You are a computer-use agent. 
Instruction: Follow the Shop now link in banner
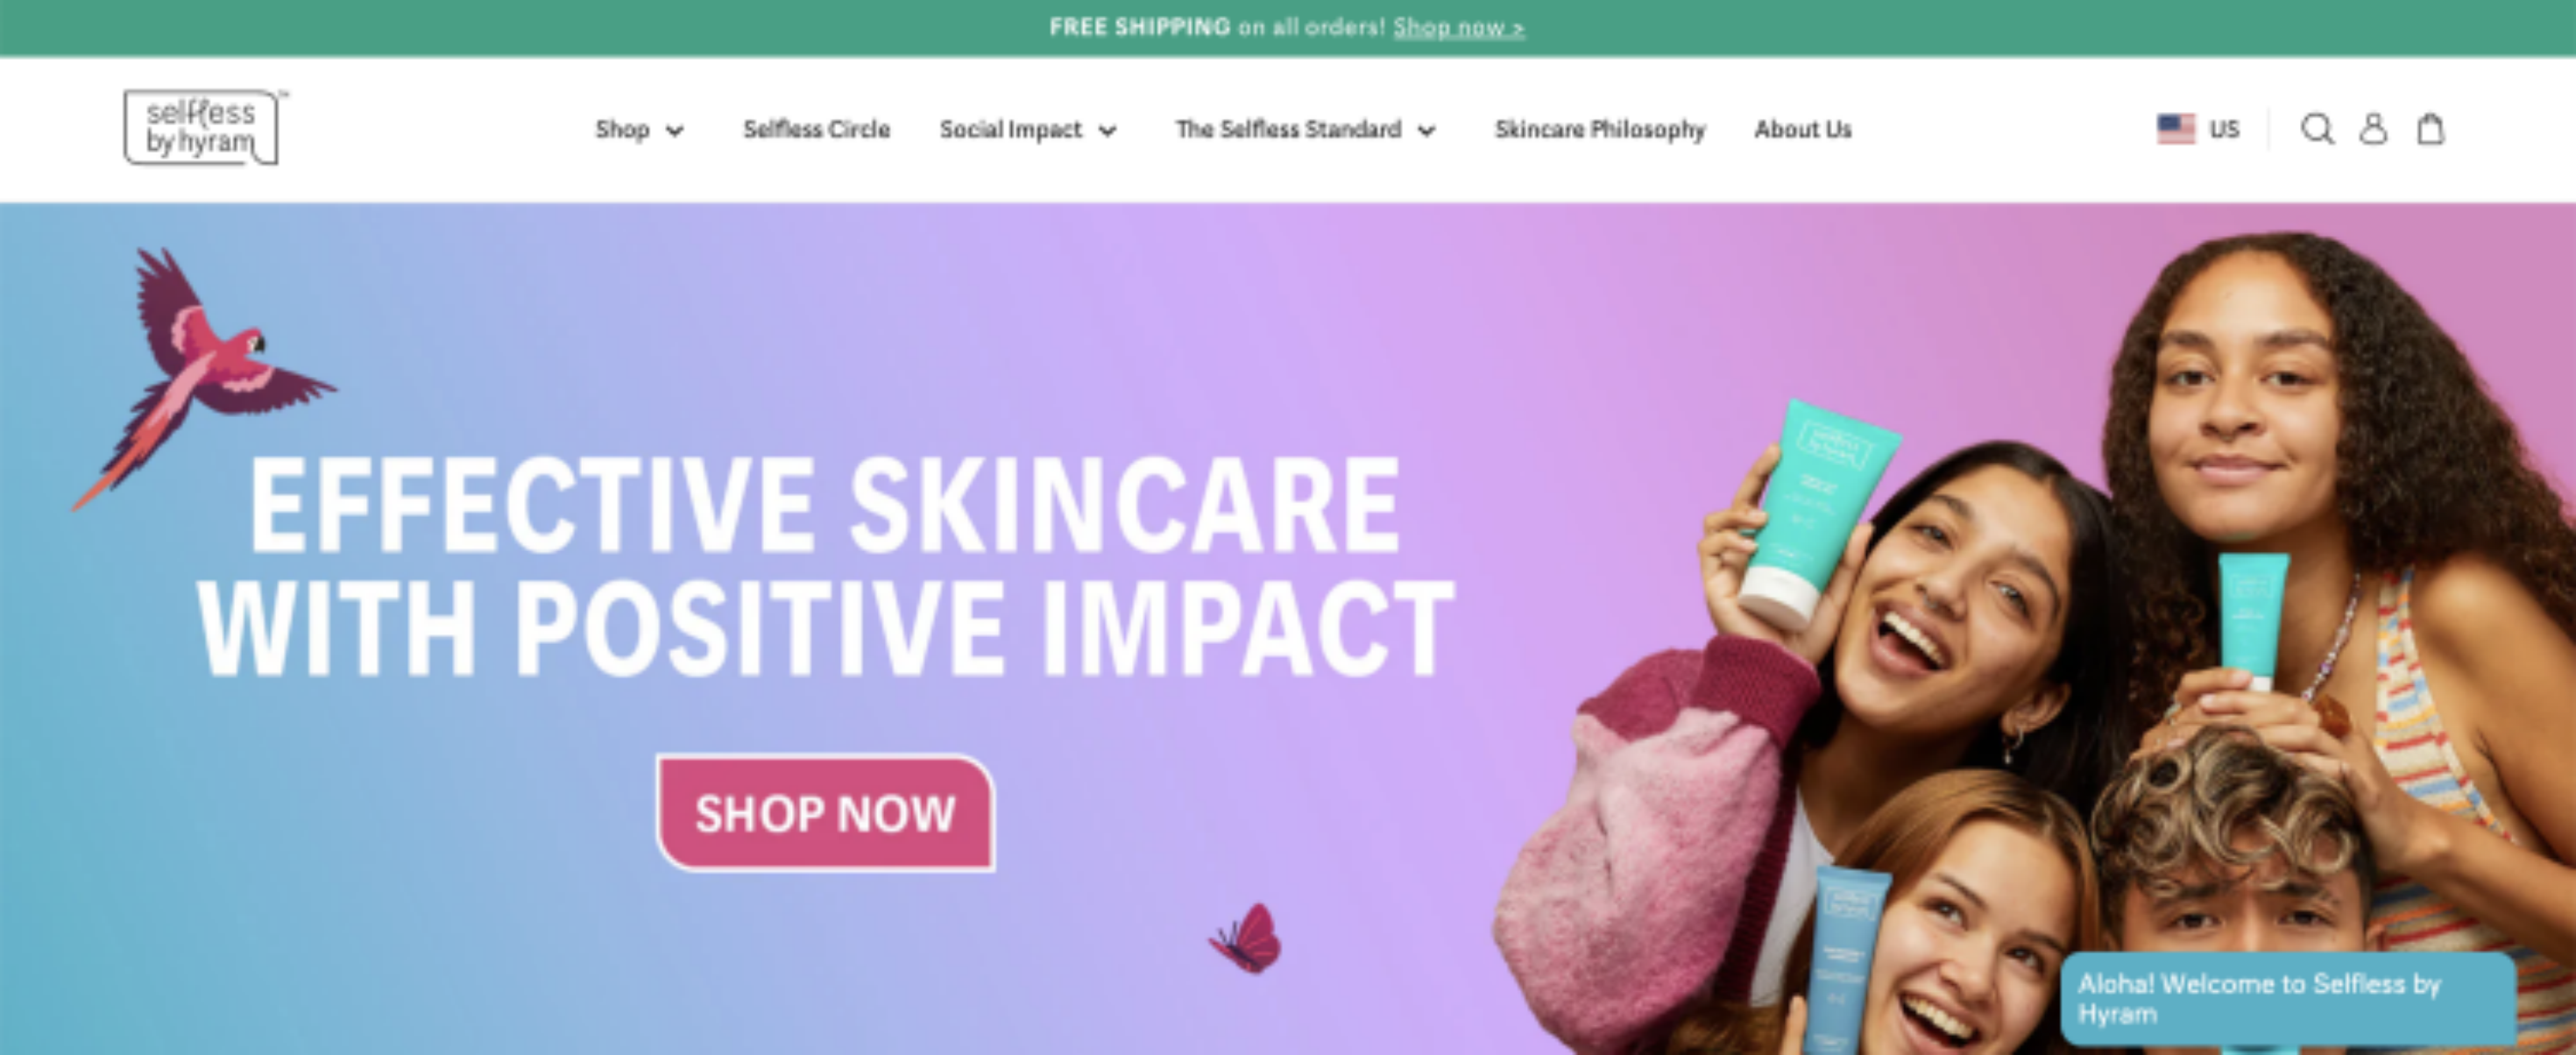point(1459,27)
